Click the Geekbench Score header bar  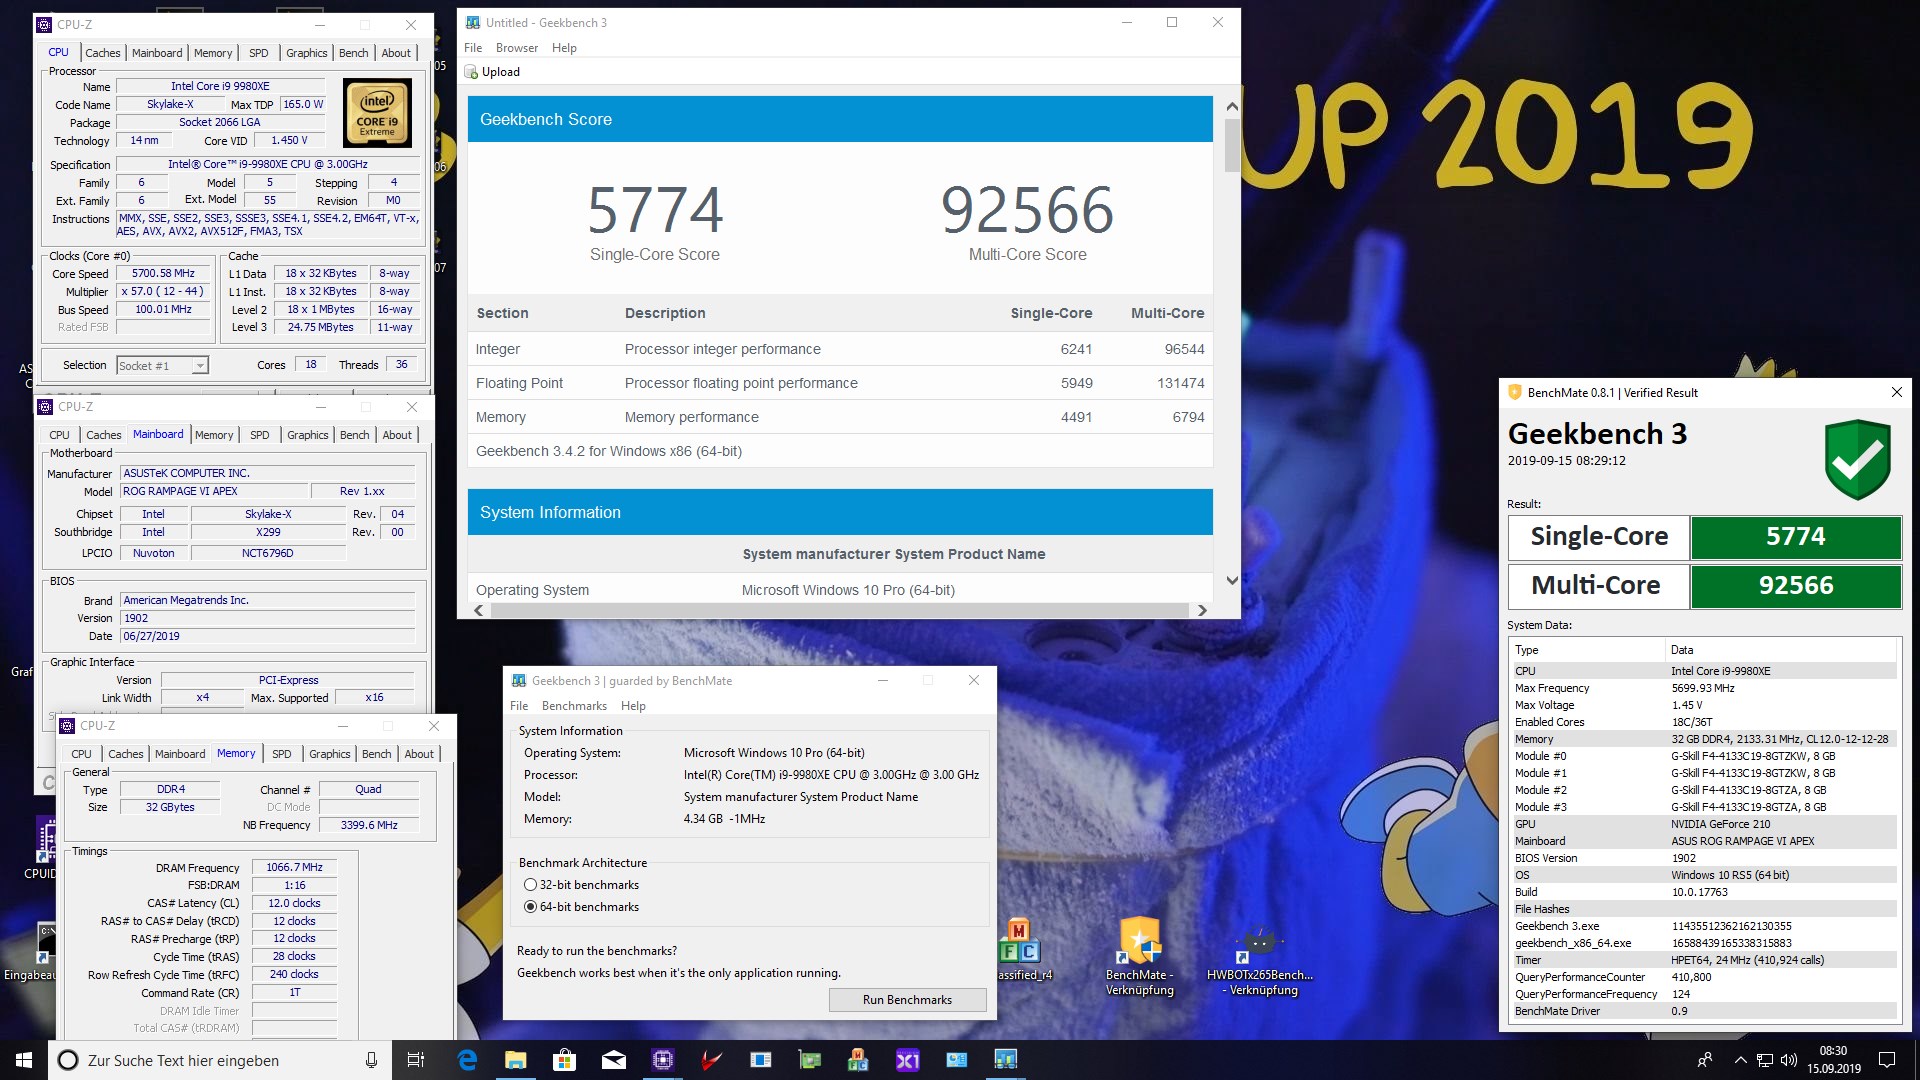click(840, 119)
